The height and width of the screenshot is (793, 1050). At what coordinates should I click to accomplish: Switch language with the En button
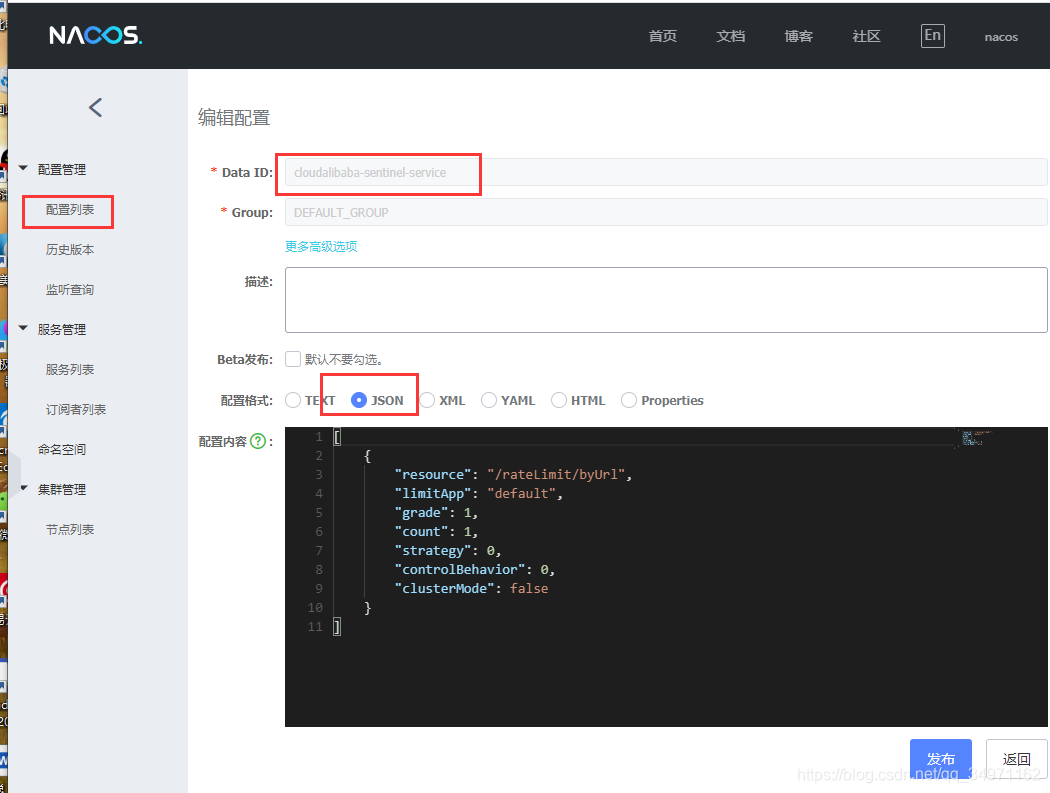click(x=932, y=35)
